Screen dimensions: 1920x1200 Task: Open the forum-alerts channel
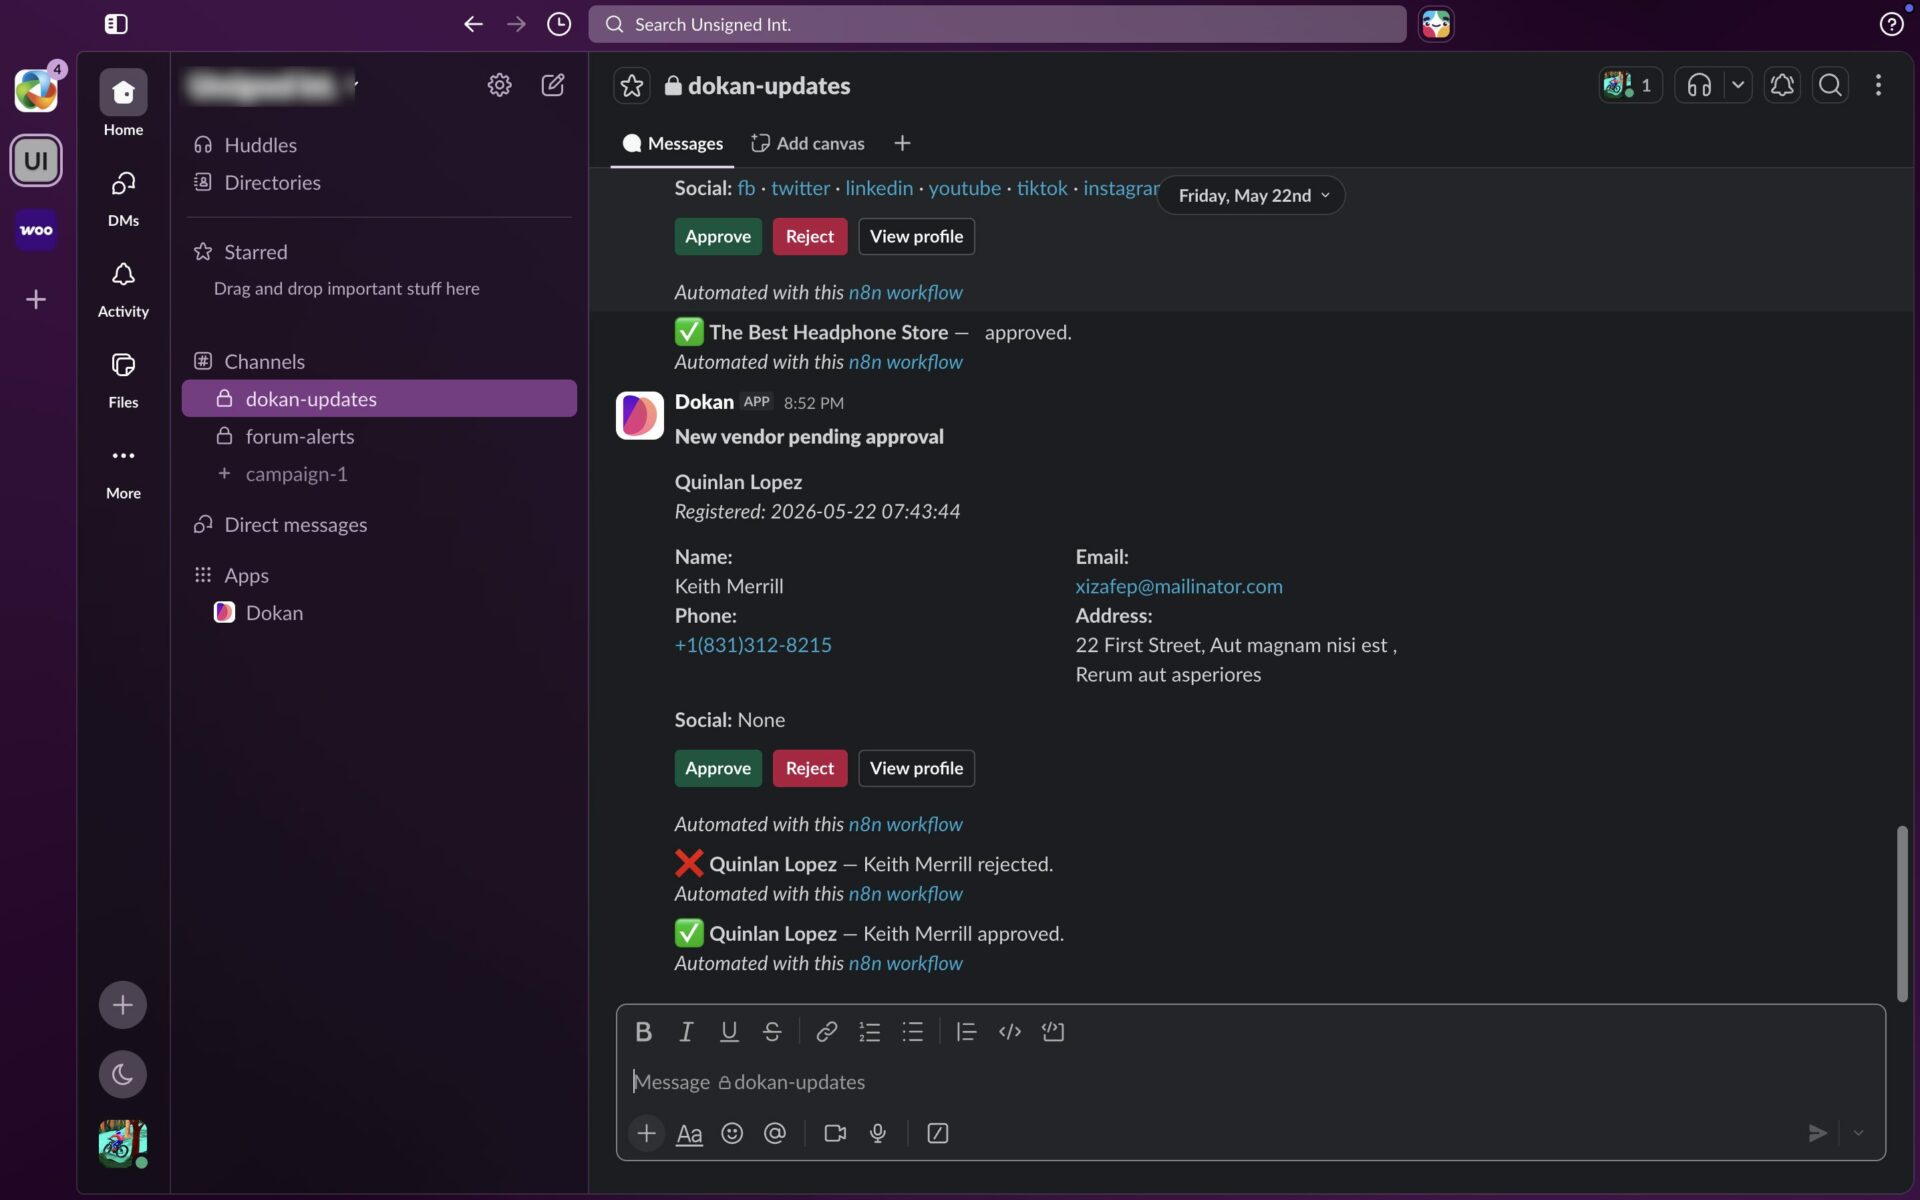tap(300, 436)
